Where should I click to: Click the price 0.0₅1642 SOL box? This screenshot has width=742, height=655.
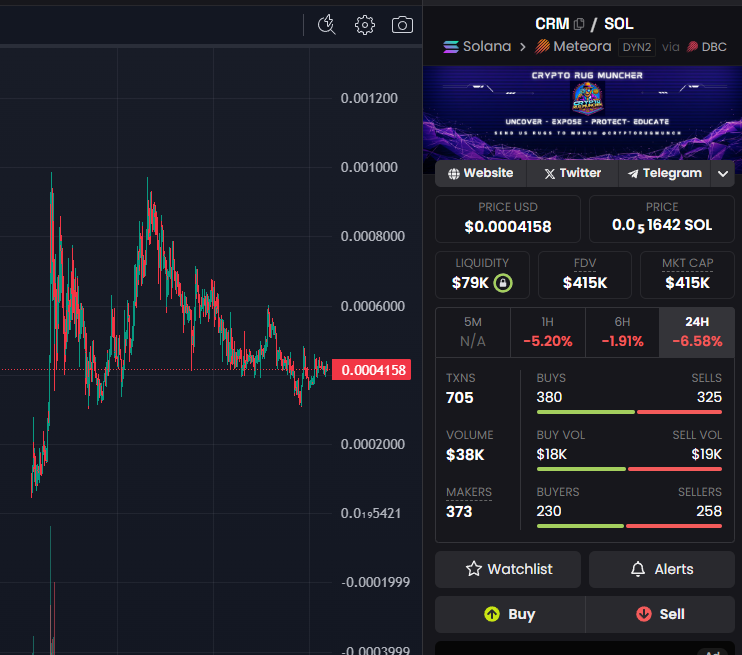click(662, 219)
